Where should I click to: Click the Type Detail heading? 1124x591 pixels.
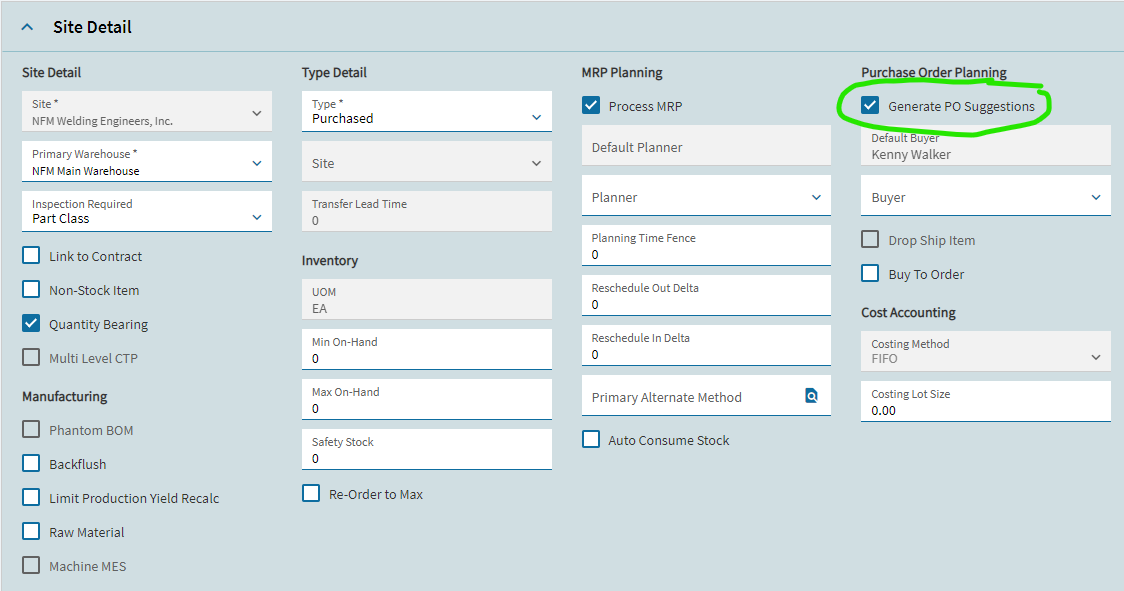334,72
